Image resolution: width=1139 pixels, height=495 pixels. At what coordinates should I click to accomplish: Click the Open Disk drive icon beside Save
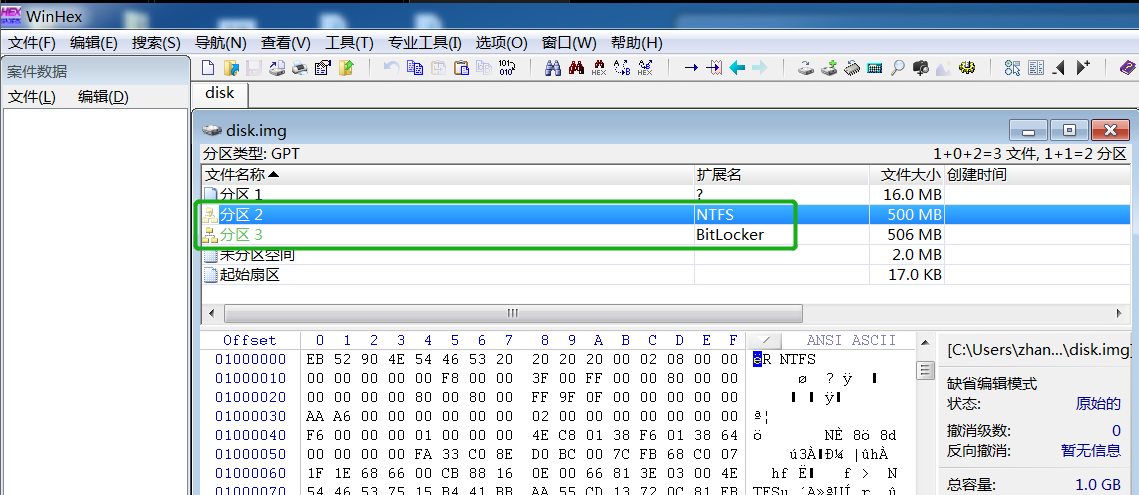tap(277, 68)
